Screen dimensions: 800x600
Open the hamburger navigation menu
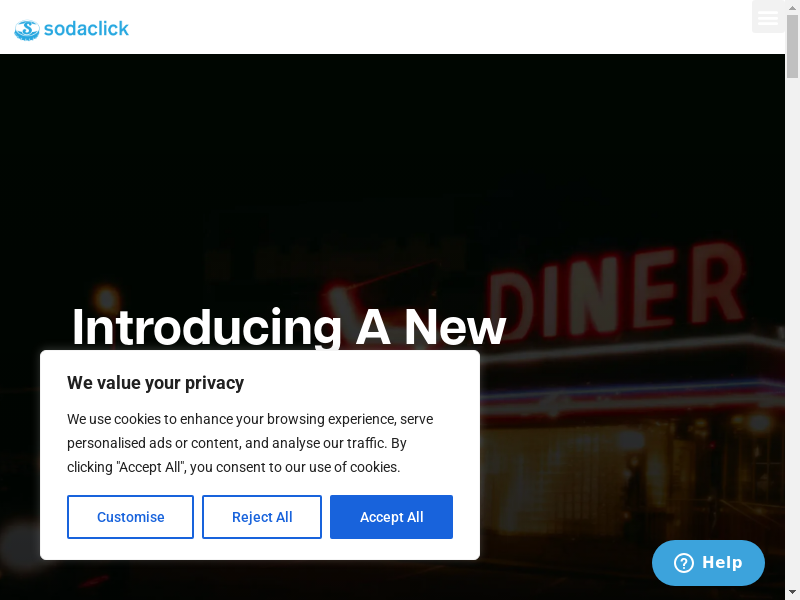point(768,18)
